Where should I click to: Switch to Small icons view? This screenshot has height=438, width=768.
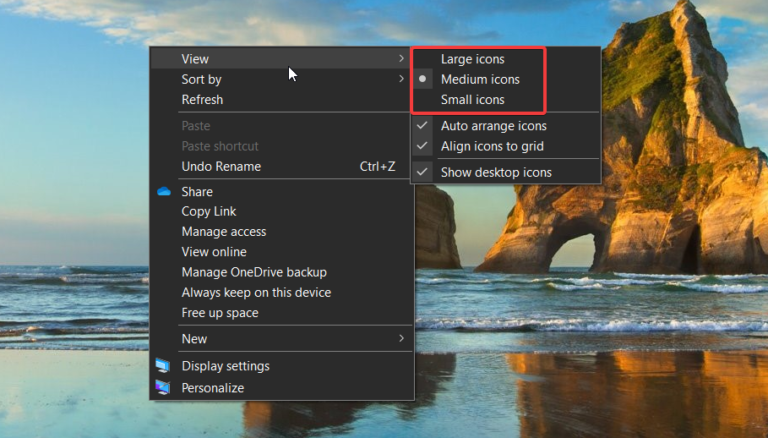(x=472, y=100)
